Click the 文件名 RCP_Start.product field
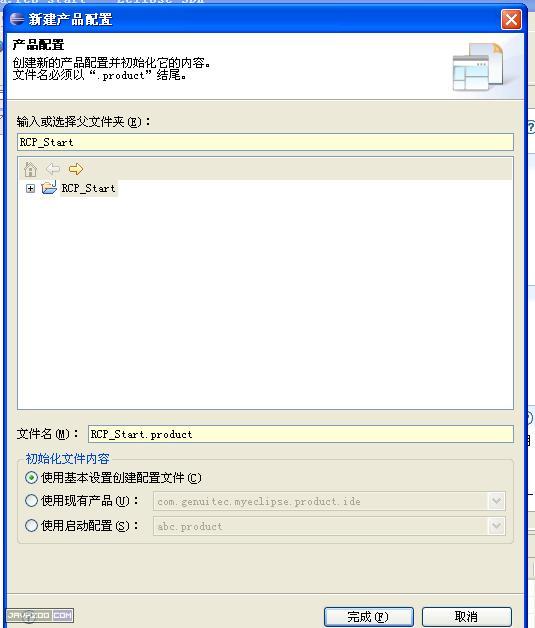 300,434
